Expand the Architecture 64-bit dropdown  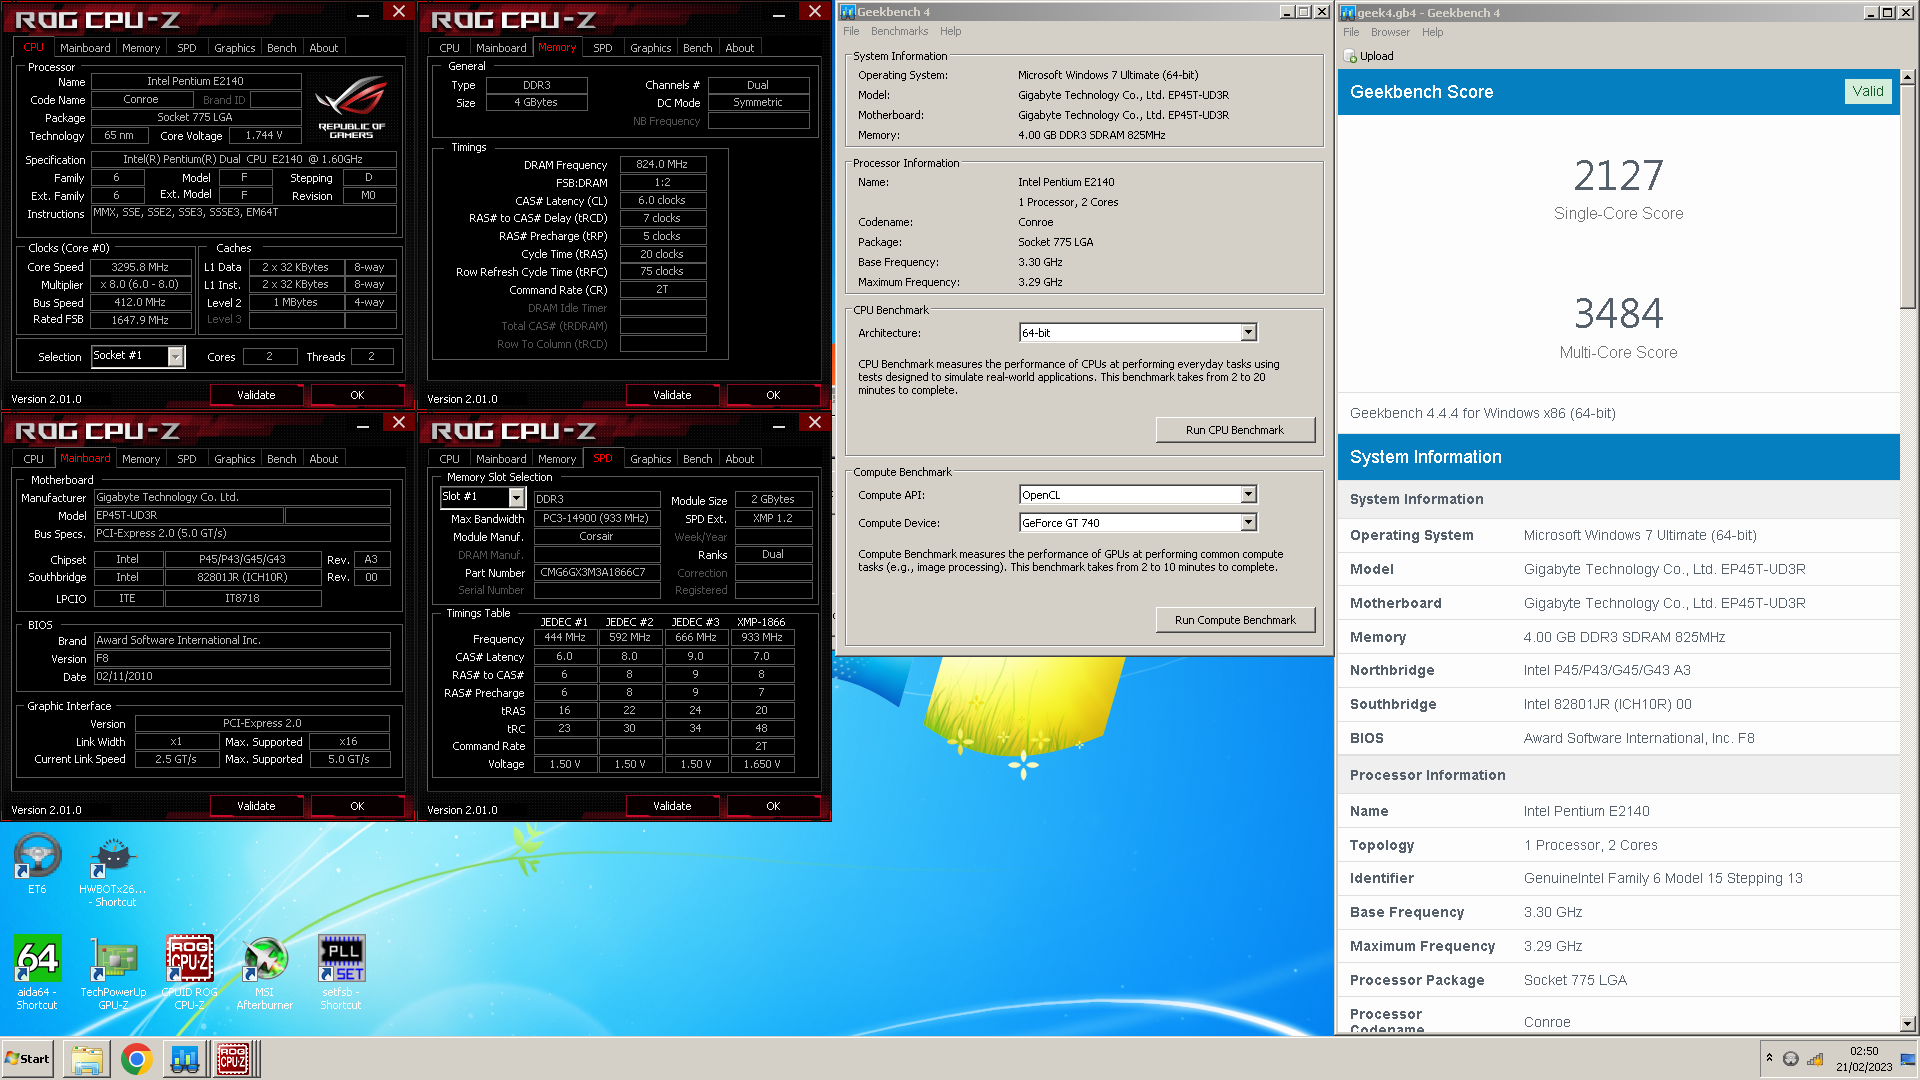tap(1248, 333)
